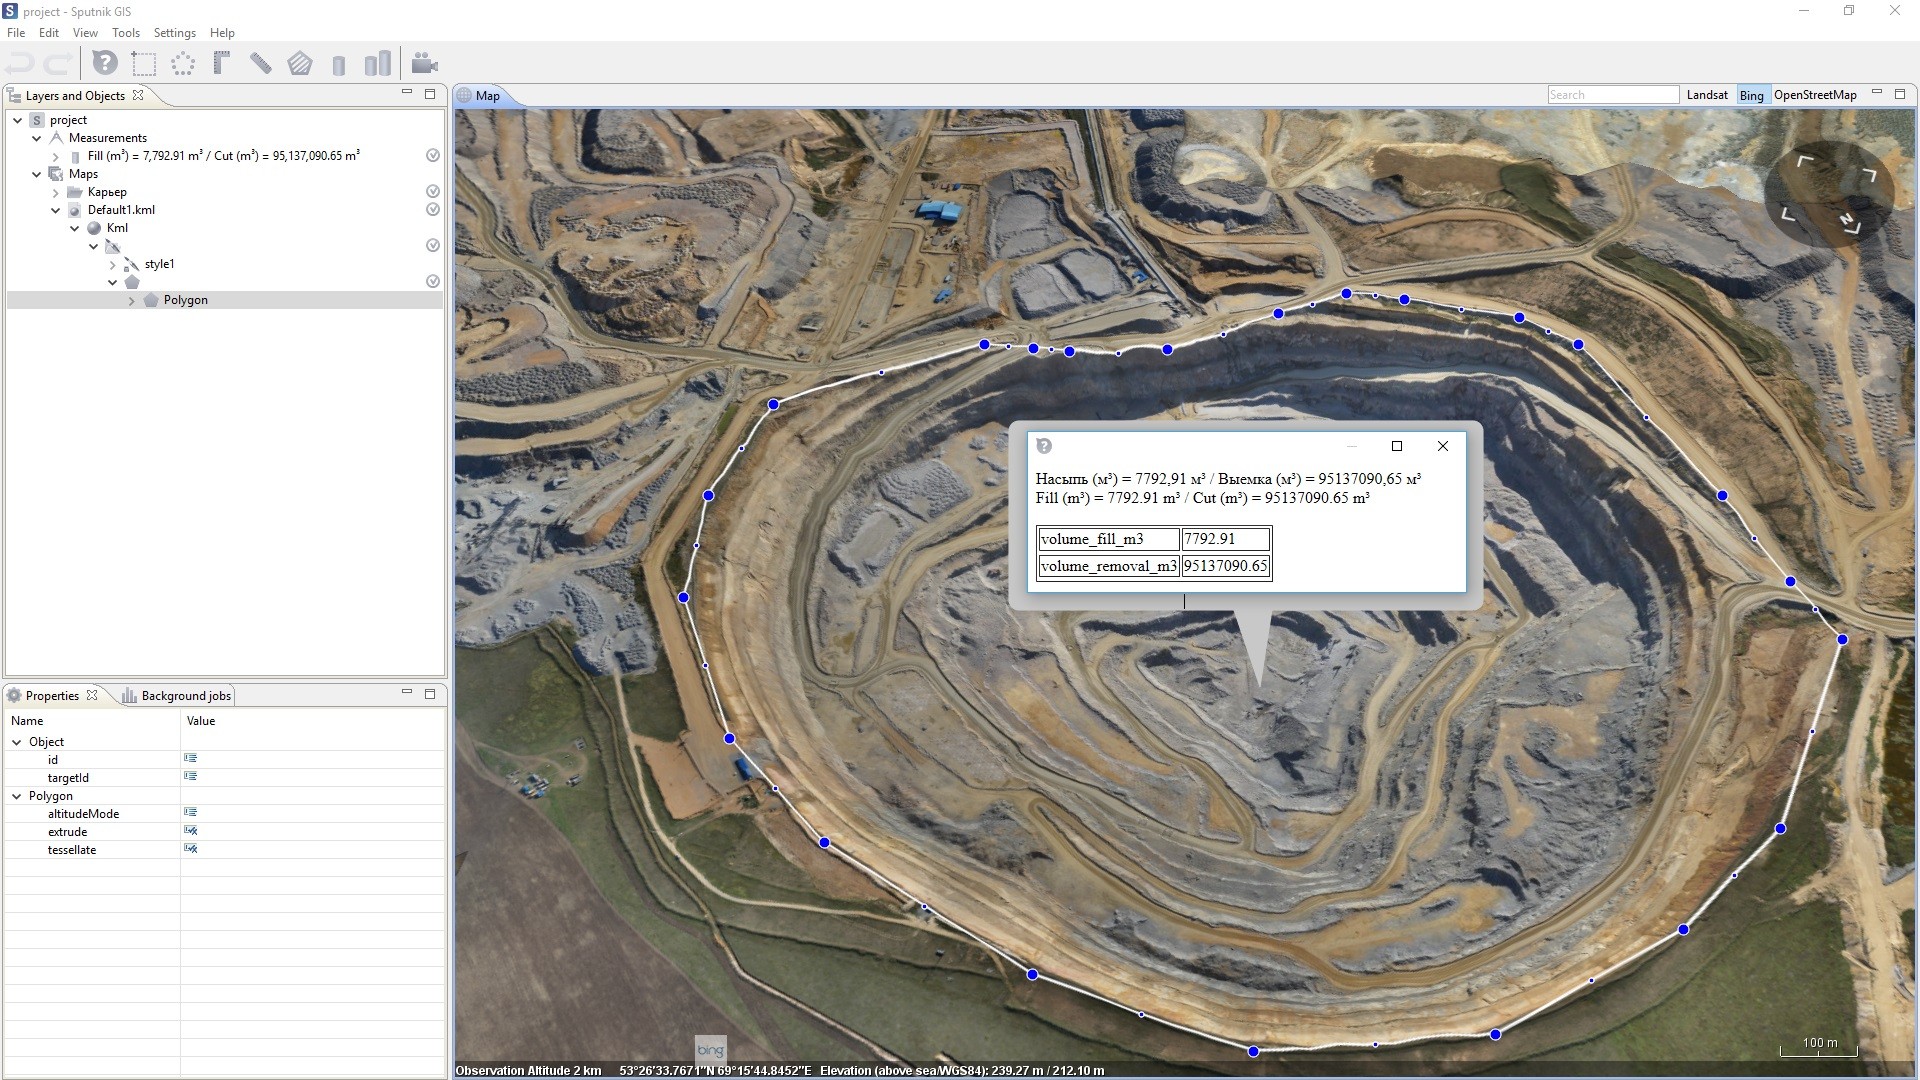Switch basemap to OpenStreetMap
The width and height of the screenshot is (1920, 1080).
(x=1815, y=95)
